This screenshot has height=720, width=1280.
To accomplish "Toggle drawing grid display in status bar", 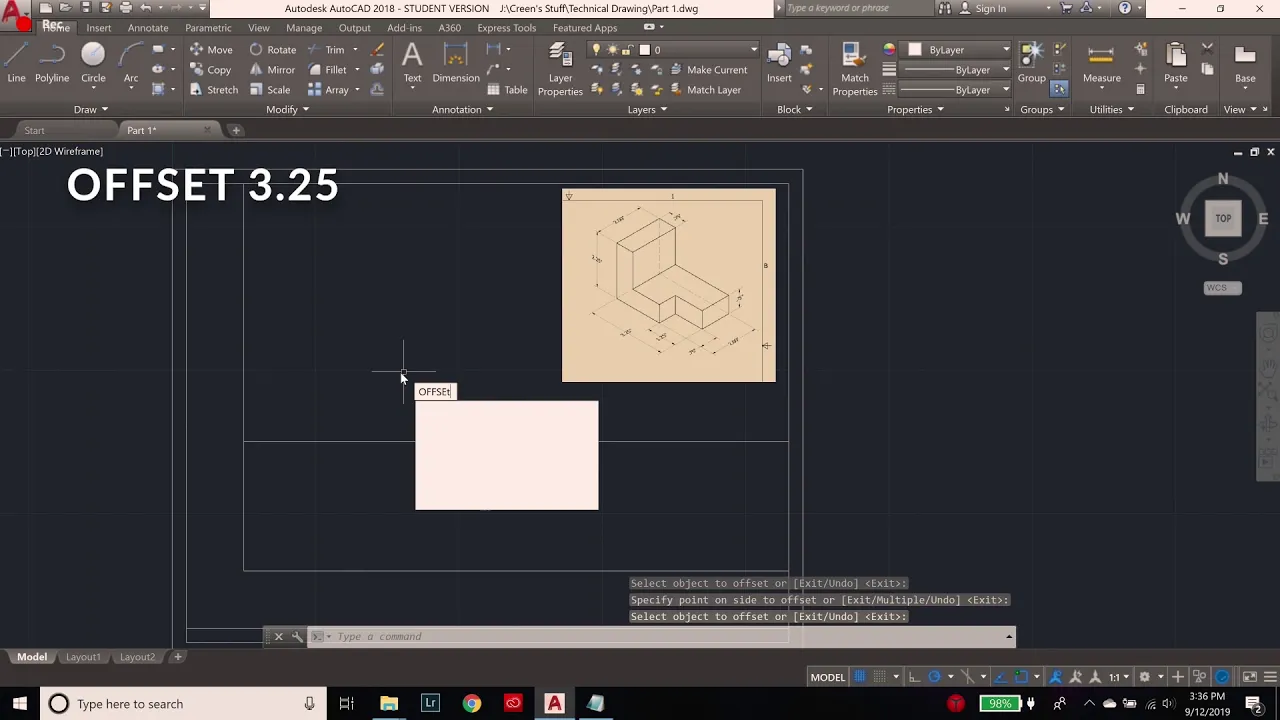I will tap(859, 677).
